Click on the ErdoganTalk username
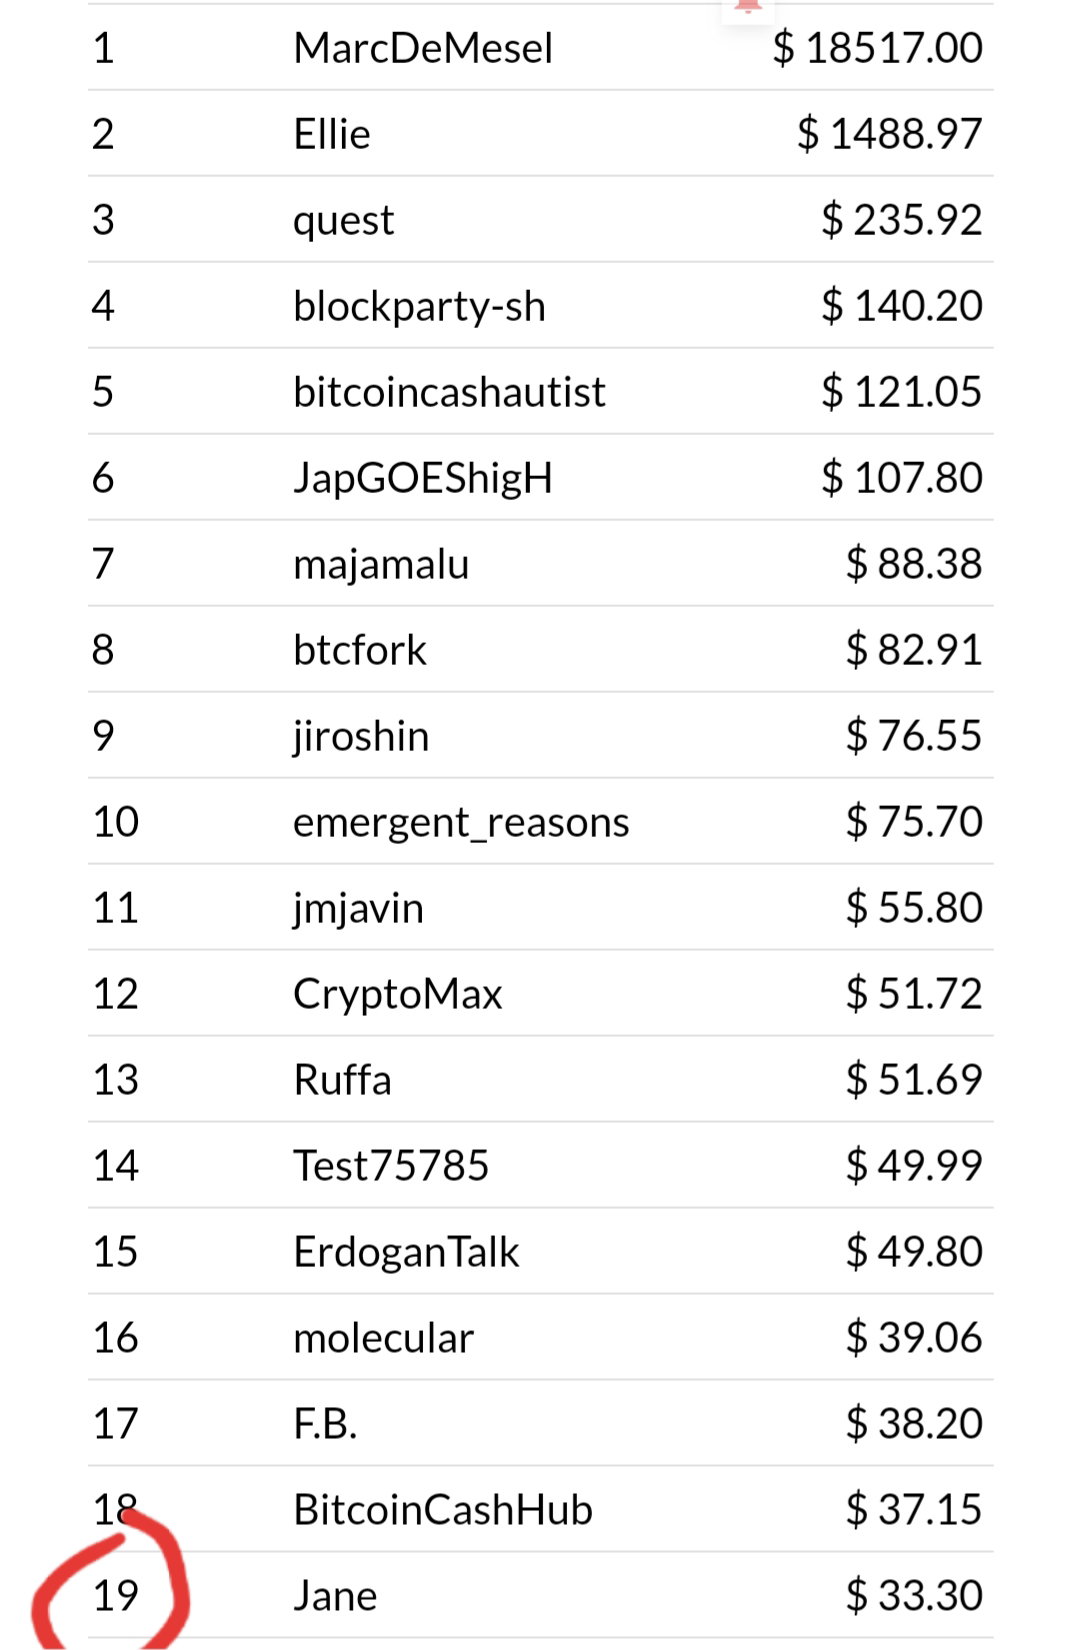 point(406,1253)
